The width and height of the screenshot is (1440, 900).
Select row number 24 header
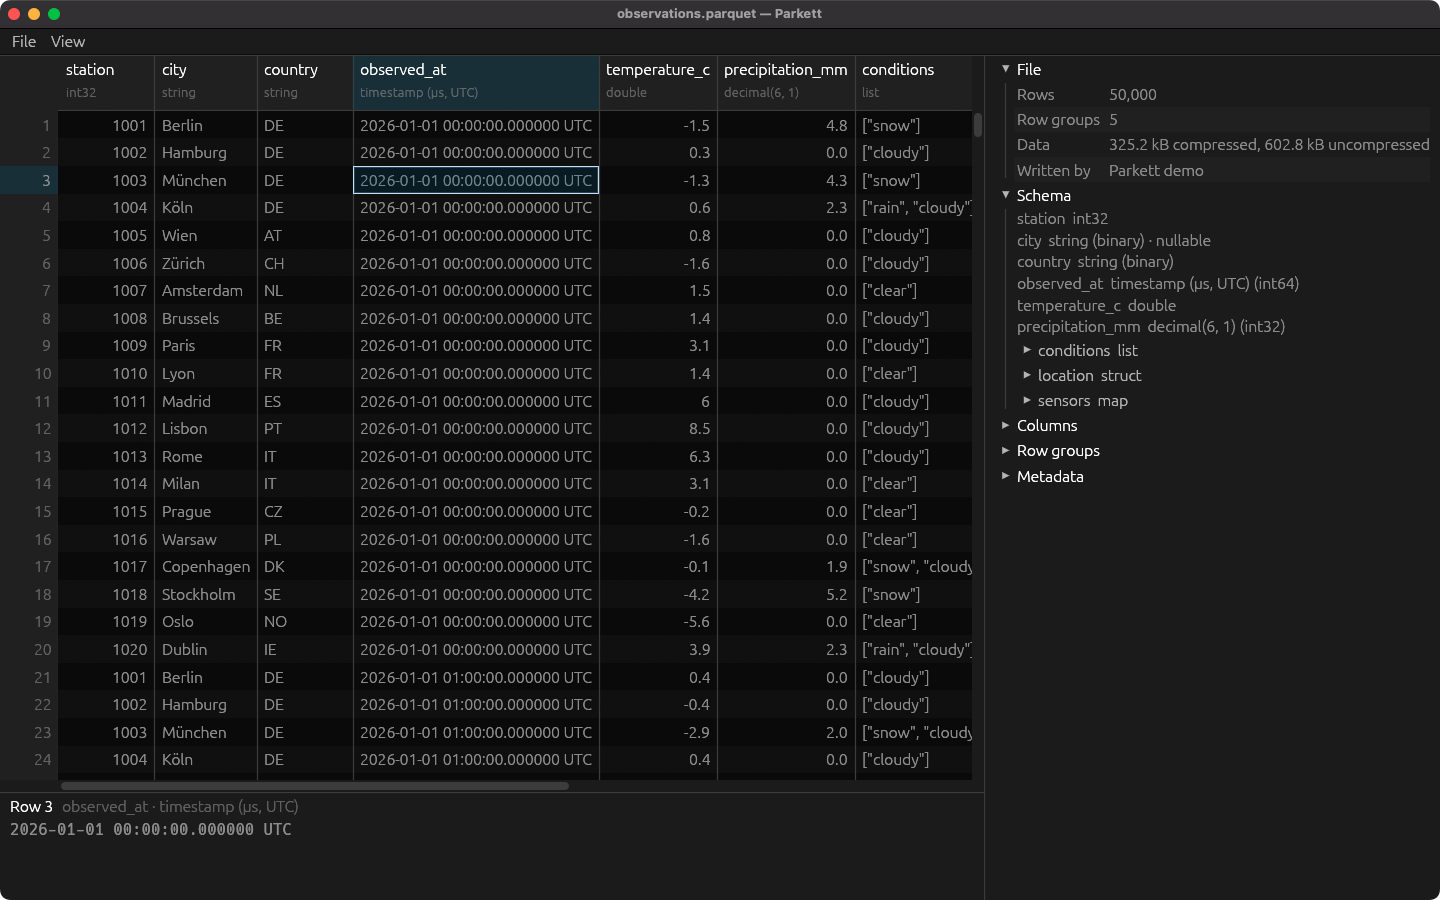[x=29, y=760]
